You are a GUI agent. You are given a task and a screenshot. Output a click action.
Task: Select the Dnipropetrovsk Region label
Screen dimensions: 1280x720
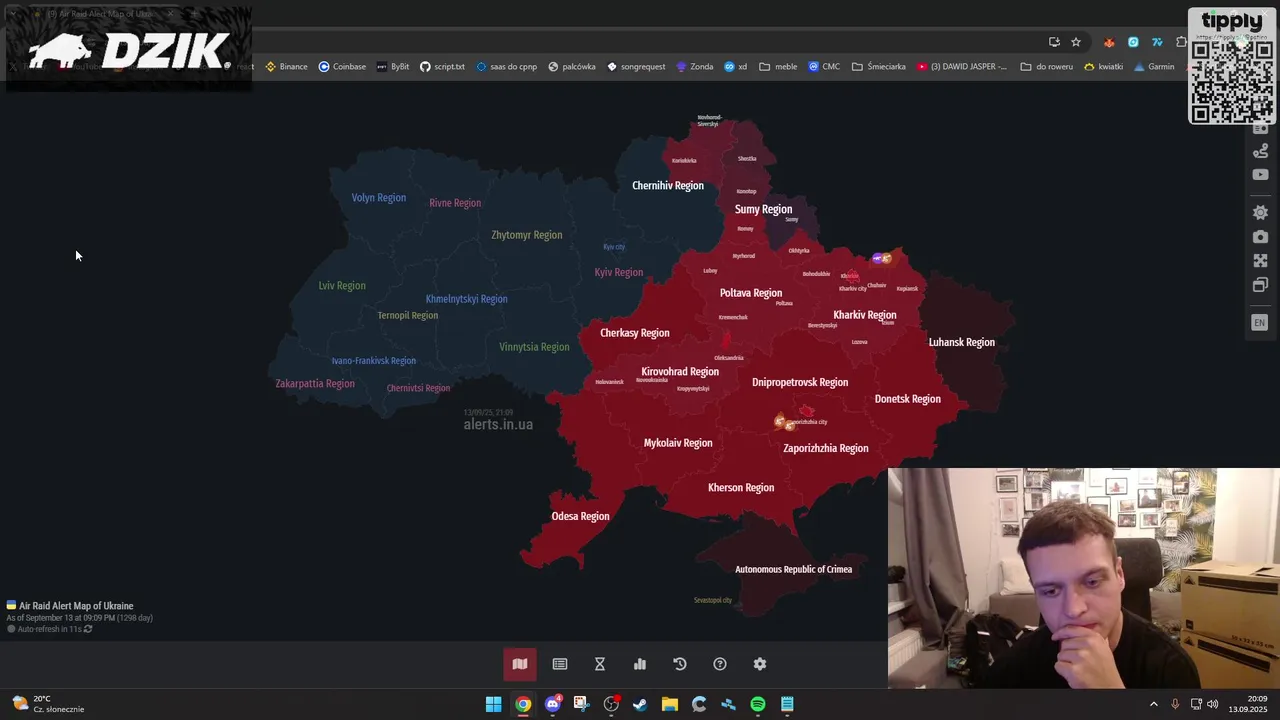800,383
